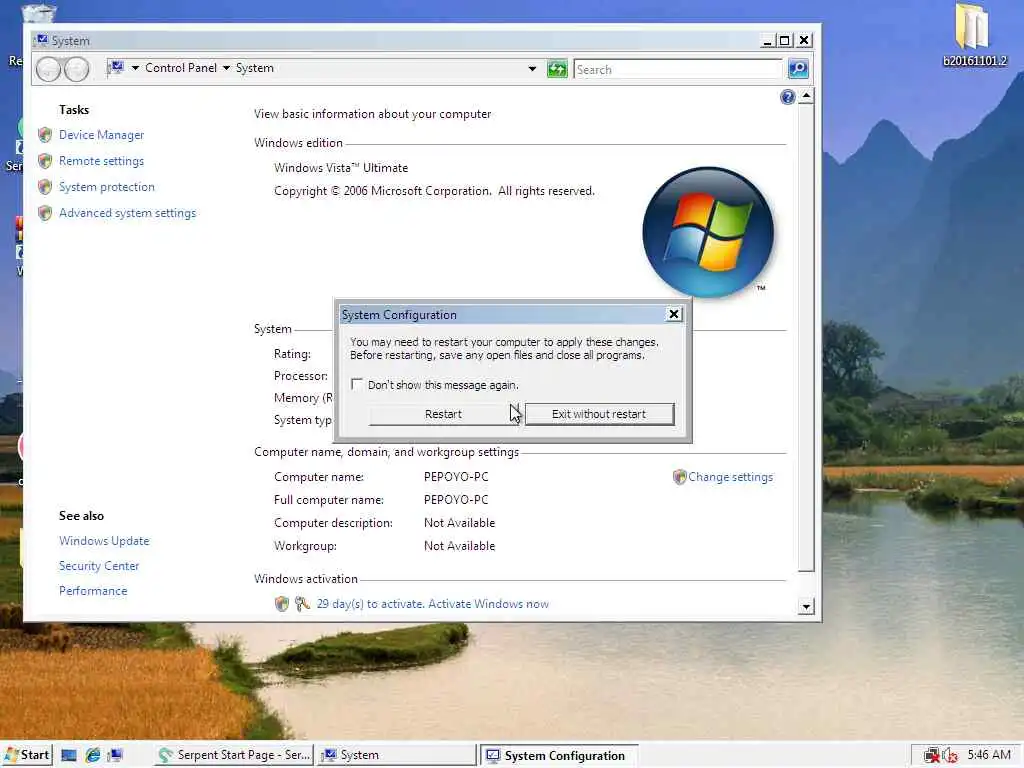Open the b20161101.2 desktop folder
Image resolution: width=1024 pixels, height=768 pixels.
pos(974,34)
